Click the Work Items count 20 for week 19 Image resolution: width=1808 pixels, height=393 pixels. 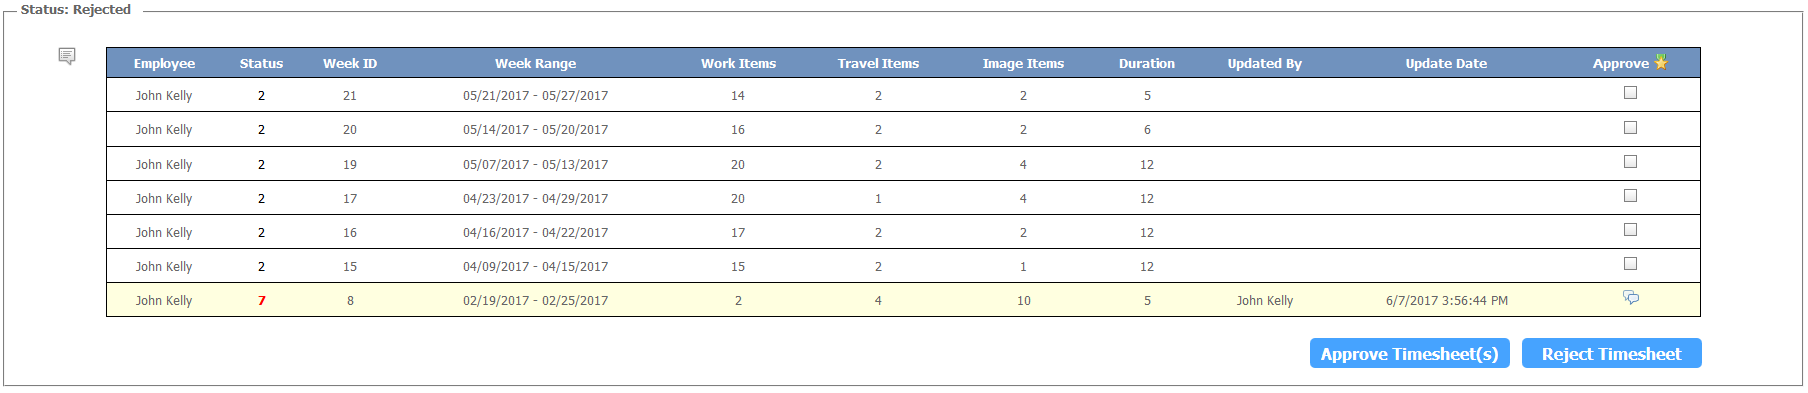[x=738, y=164]
